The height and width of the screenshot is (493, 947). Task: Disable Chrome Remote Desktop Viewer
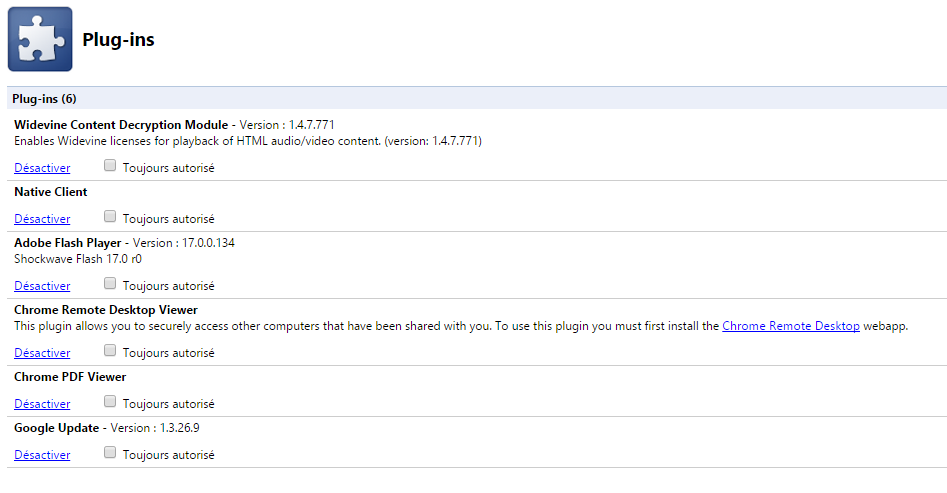(x=42, y=353)
